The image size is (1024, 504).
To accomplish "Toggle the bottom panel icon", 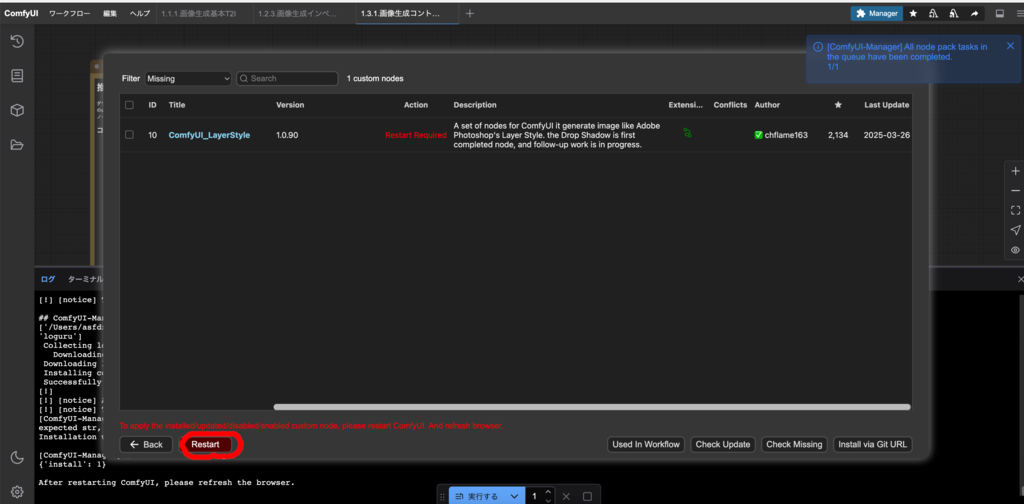I will tap(1000, 13).
